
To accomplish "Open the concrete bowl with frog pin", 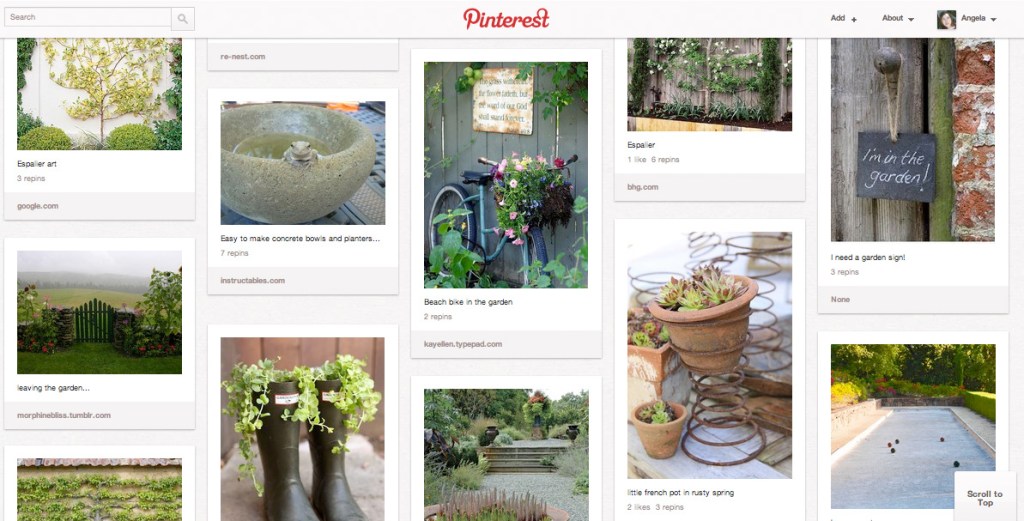I will [x=303, y=163].
